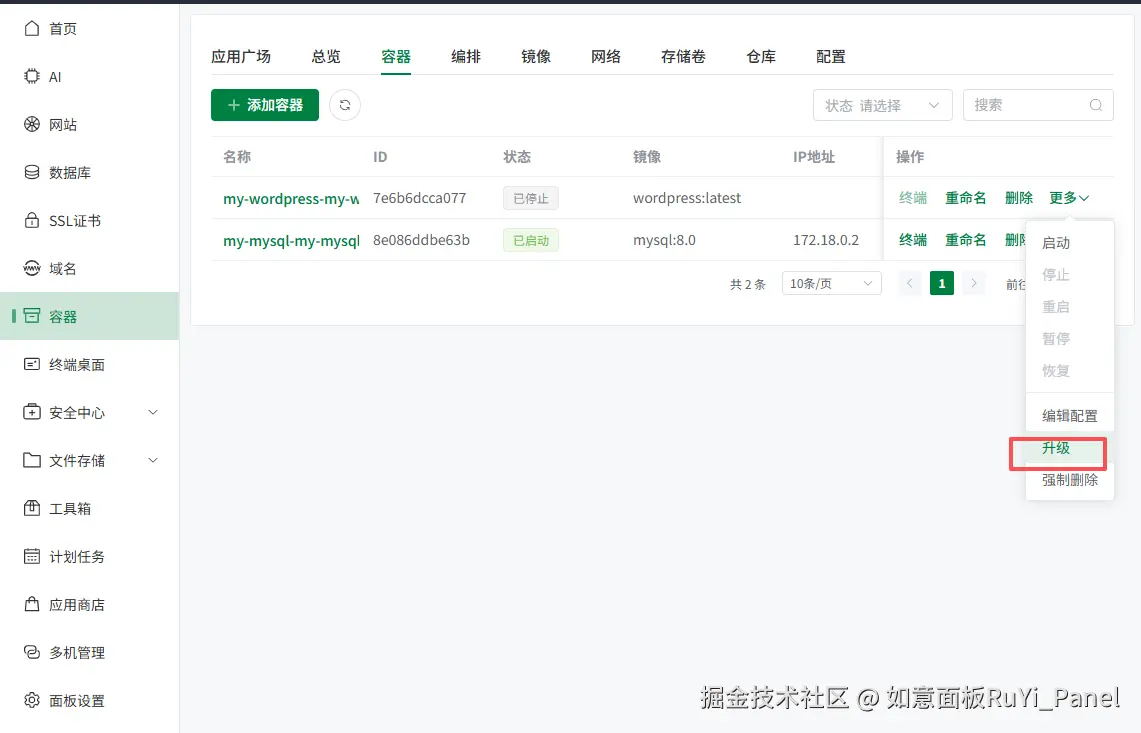This screenshot has width=1141, height=733.
Task: Open the 网络 tab
Action: (x=605, y=57)
